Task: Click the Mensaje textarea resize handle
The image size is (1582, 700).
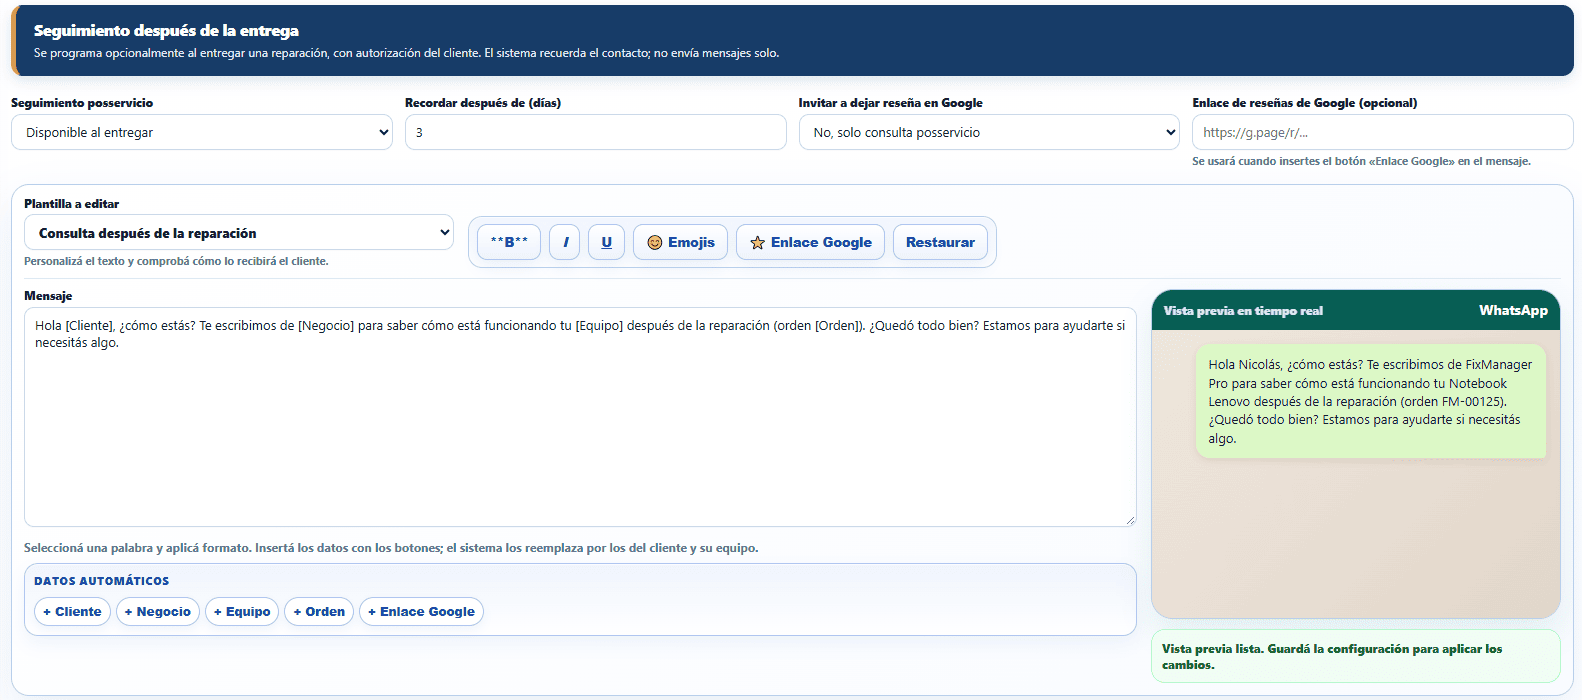Action: [x=1130, y=520]
